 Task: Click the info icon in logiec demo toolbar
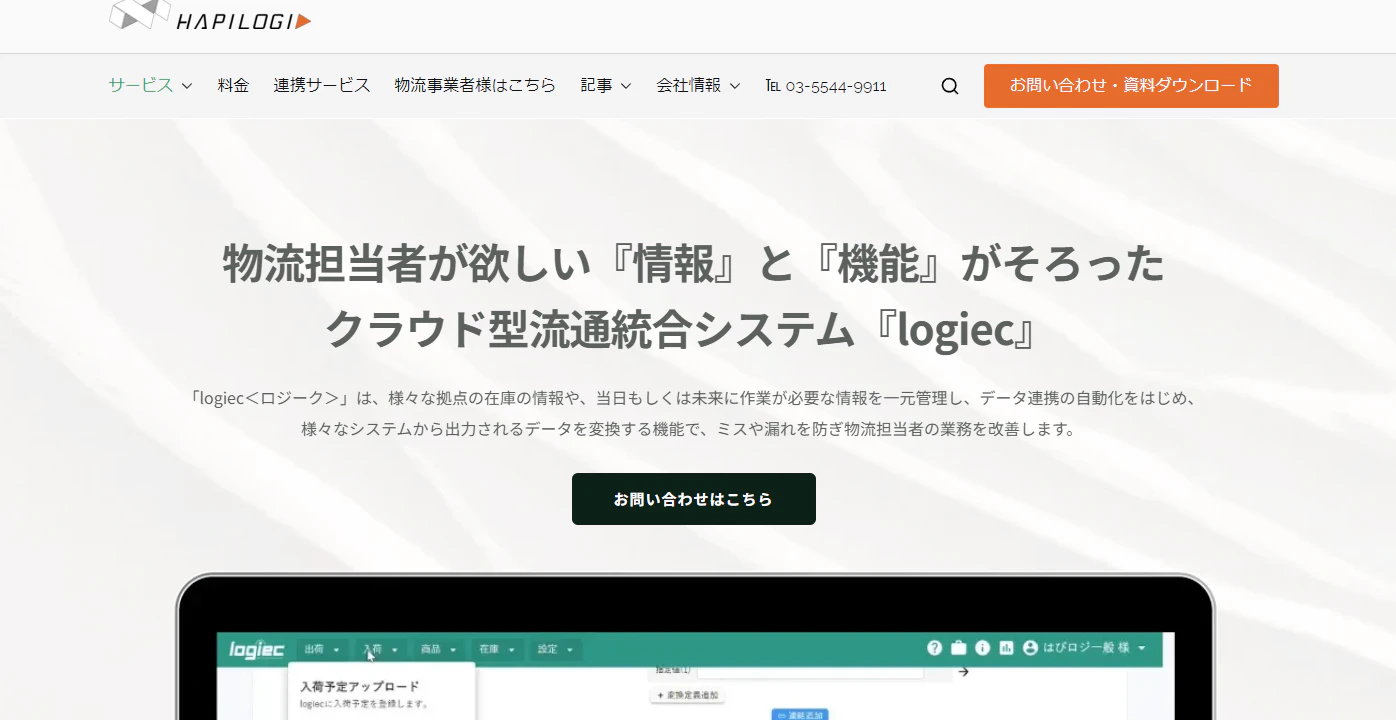[x=983, y=648]
